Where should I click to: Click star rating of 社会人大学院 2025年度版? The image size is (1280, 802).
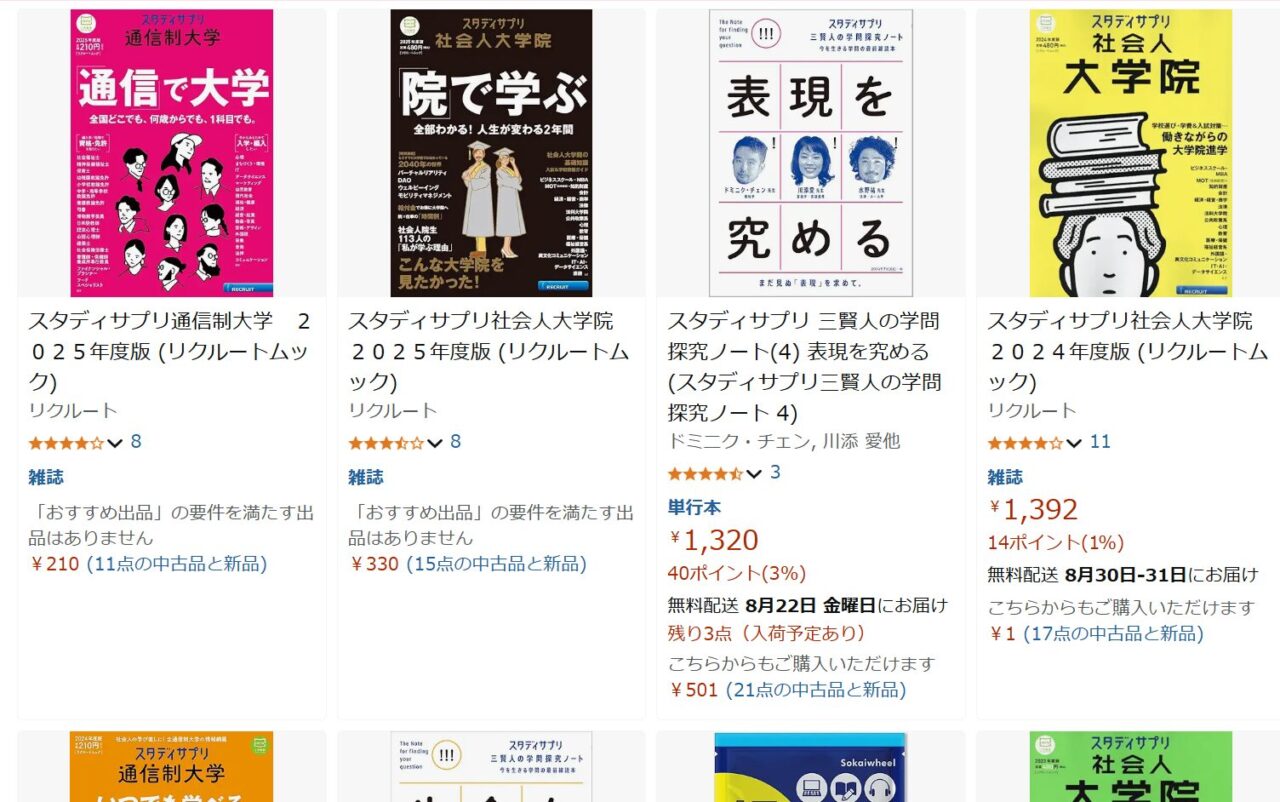click(x=386, y=443)
